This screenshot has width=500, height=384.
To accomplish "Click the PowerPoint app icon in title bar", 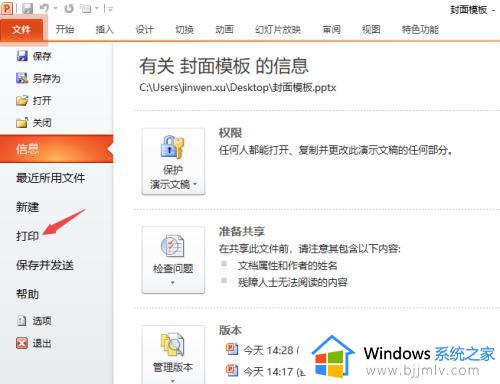I will click(7, 8).
